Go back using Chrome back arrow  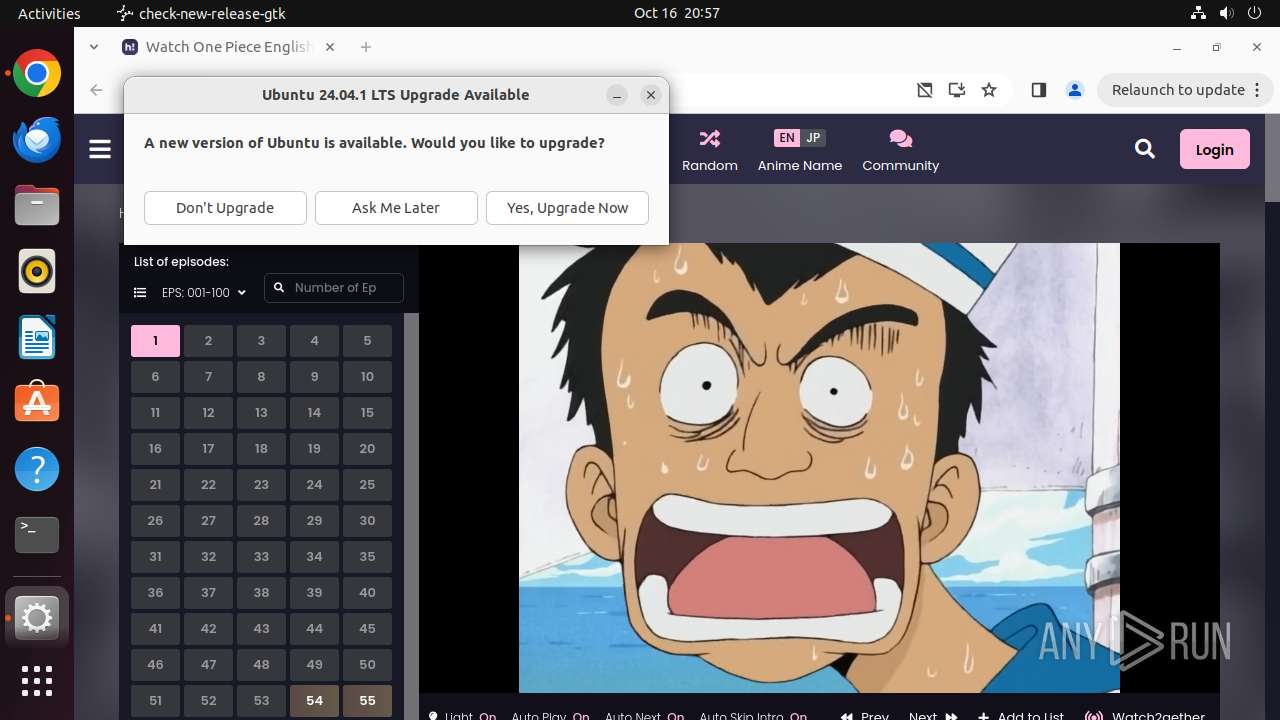click(x=96, y=90)
